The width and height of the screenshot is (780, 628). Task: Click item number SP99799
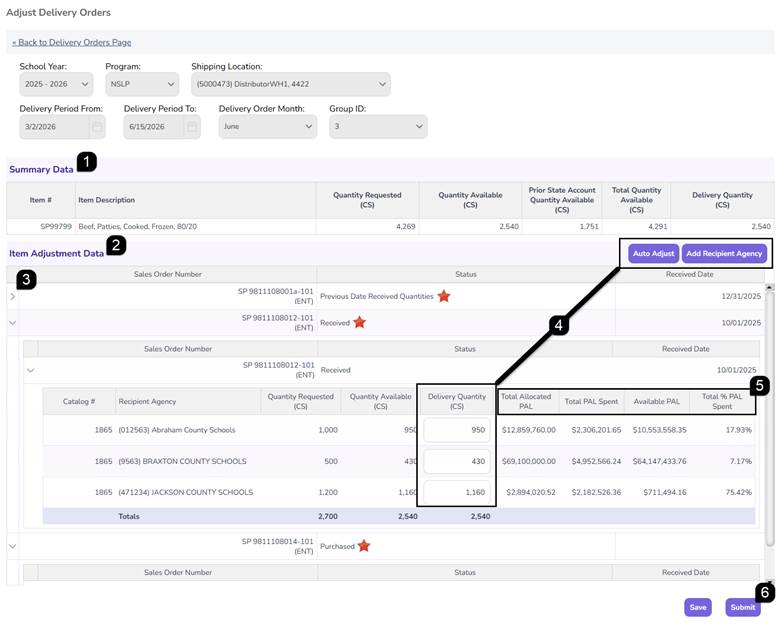pyautogui.click(x=56, y=226)
